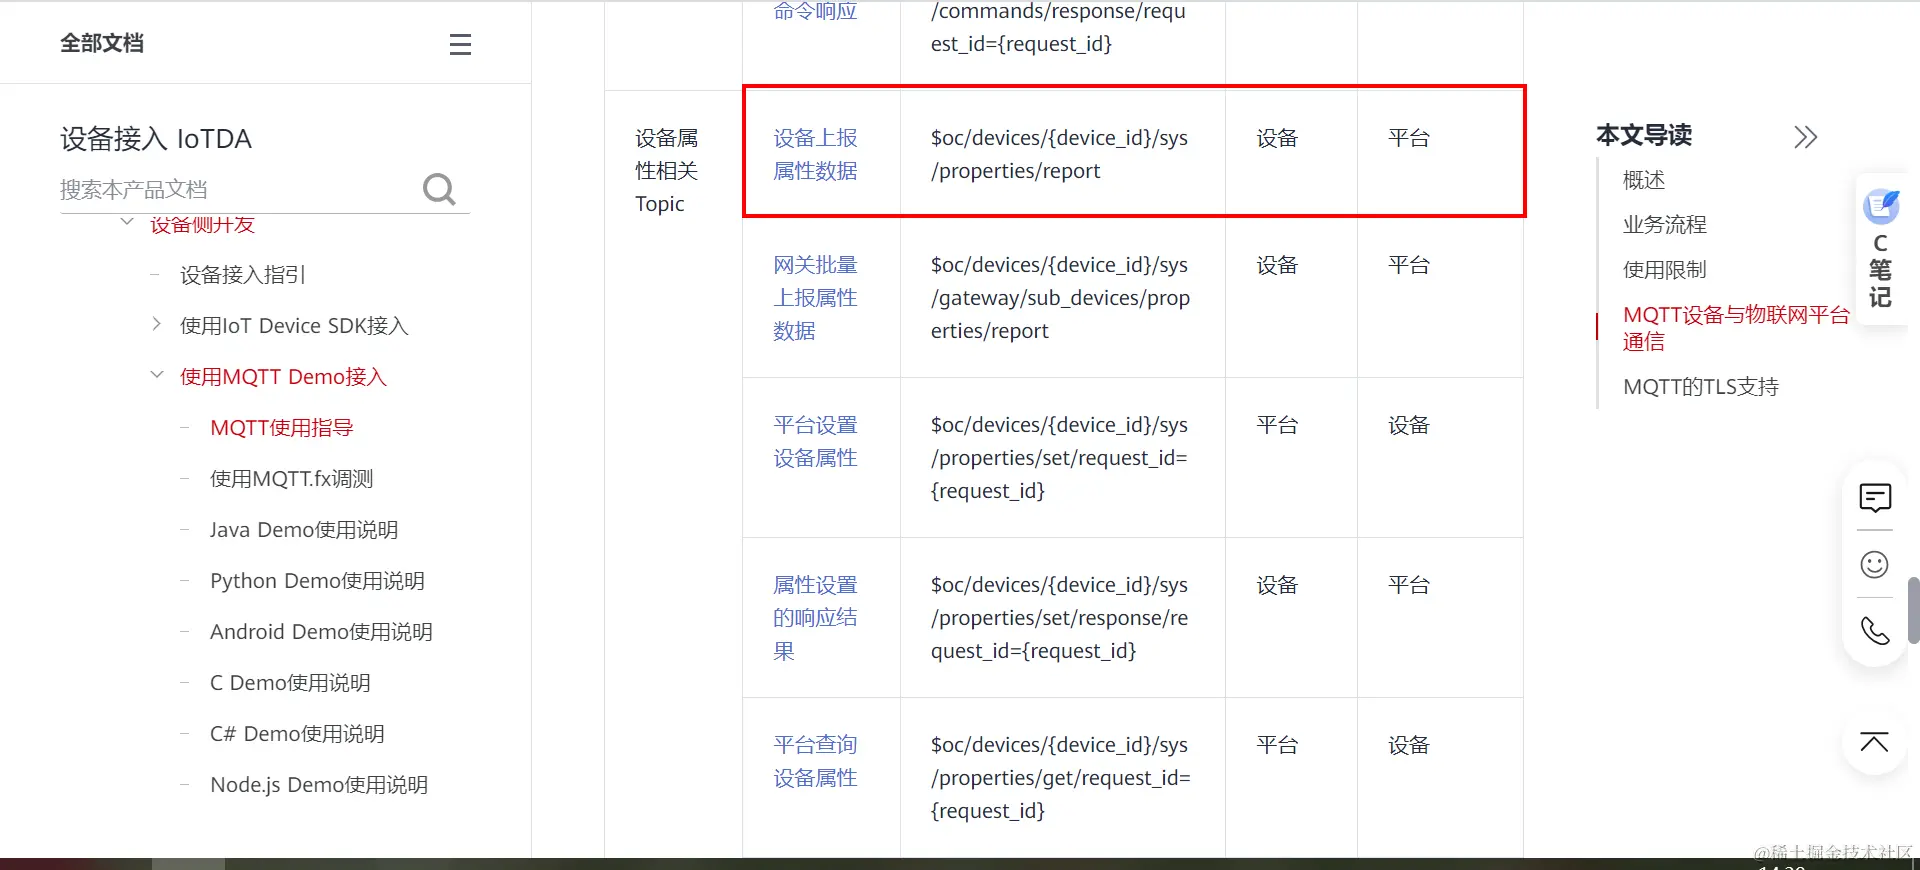The width and height of the screenshot is (1920, 870).
Task: Open the feedback comment icon
Action: pos(1875,497)
